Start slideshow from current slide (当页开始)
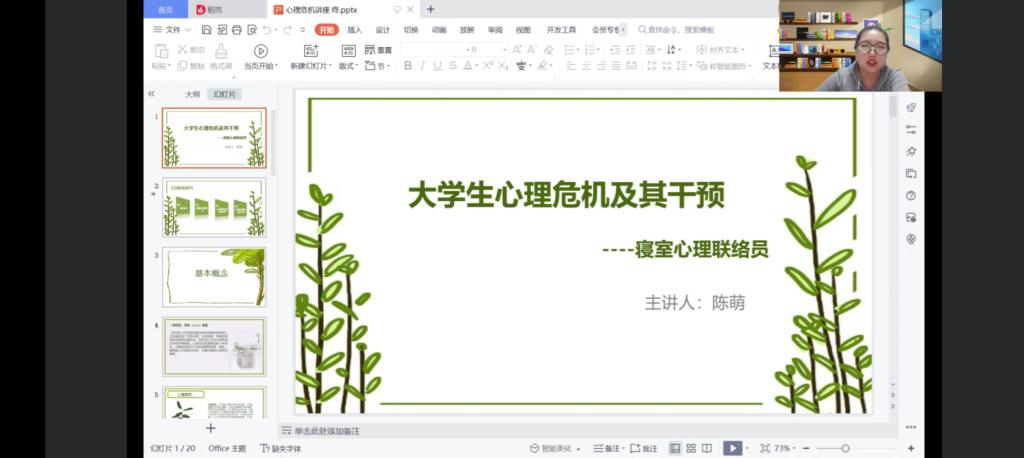The image size is (1024, 458). pos(260,51)
